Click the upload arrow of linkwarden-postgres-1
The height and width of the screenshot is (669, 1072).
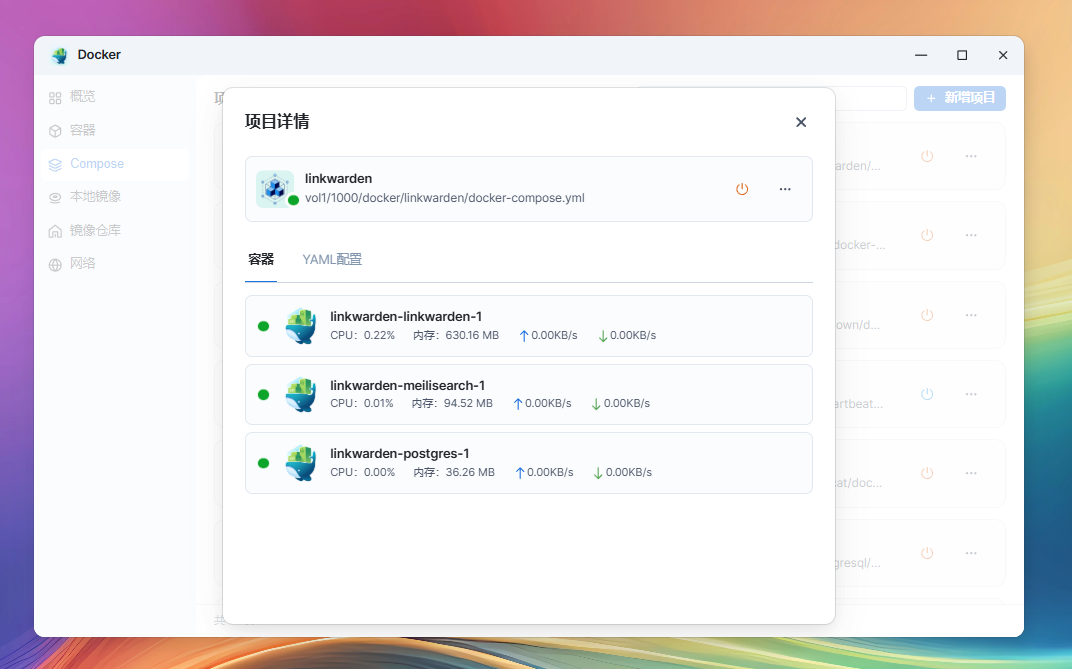tap(520, 473)
